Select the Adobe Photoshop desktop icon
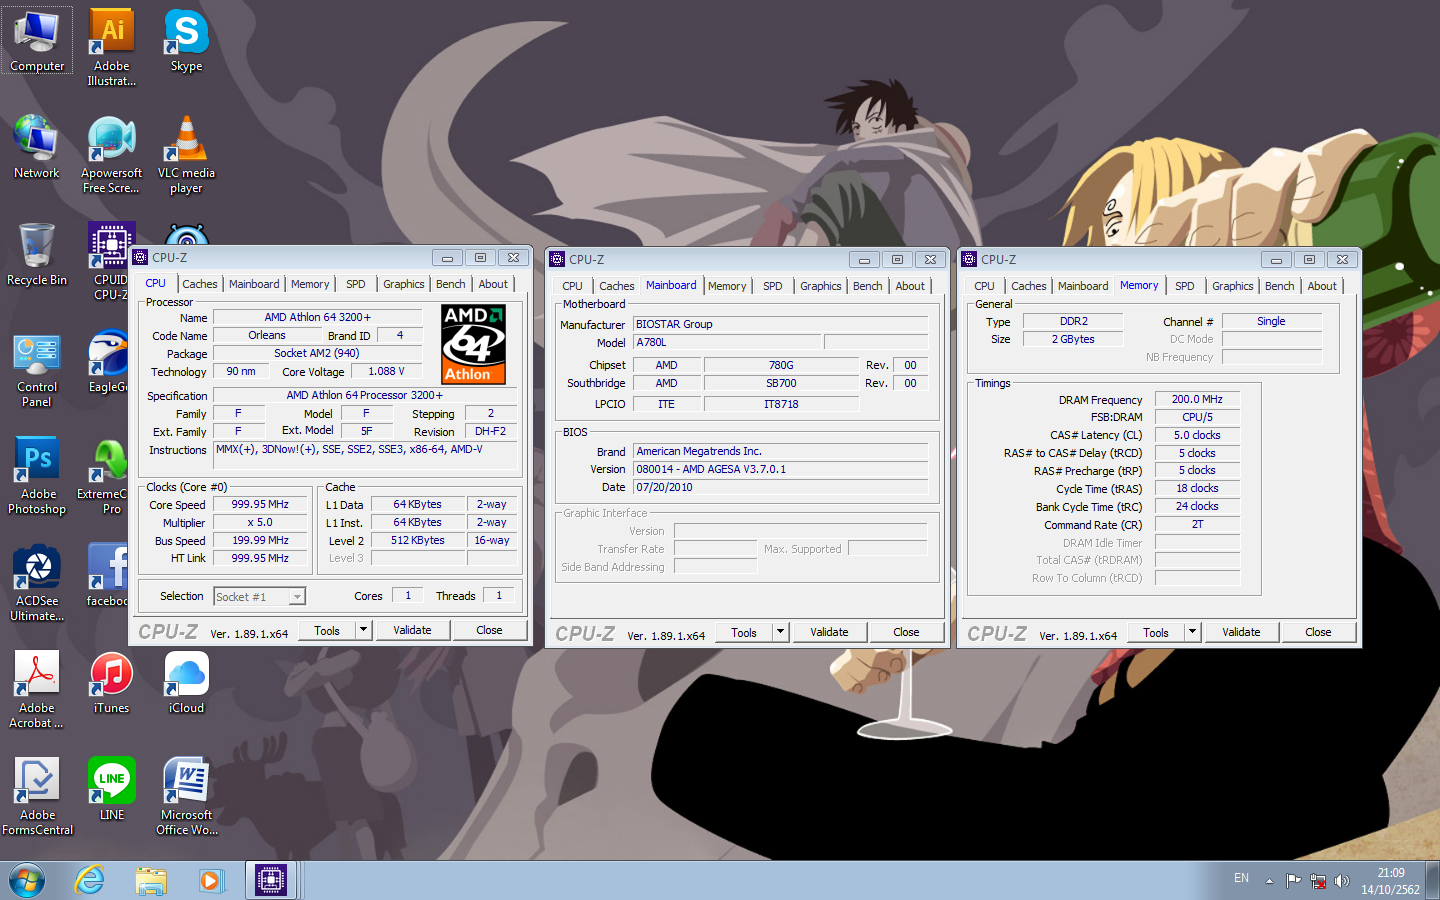 coord(37,476)
